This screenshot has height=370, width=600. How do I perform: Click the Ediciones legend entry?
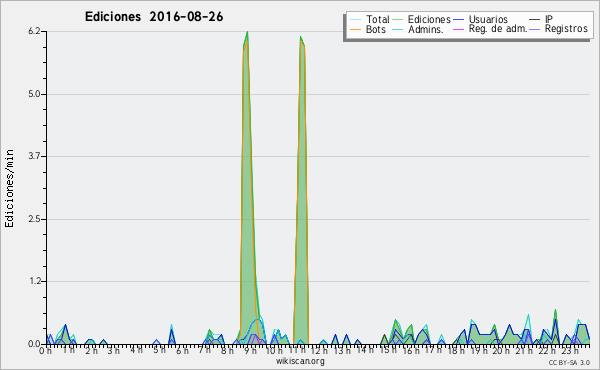422,19
